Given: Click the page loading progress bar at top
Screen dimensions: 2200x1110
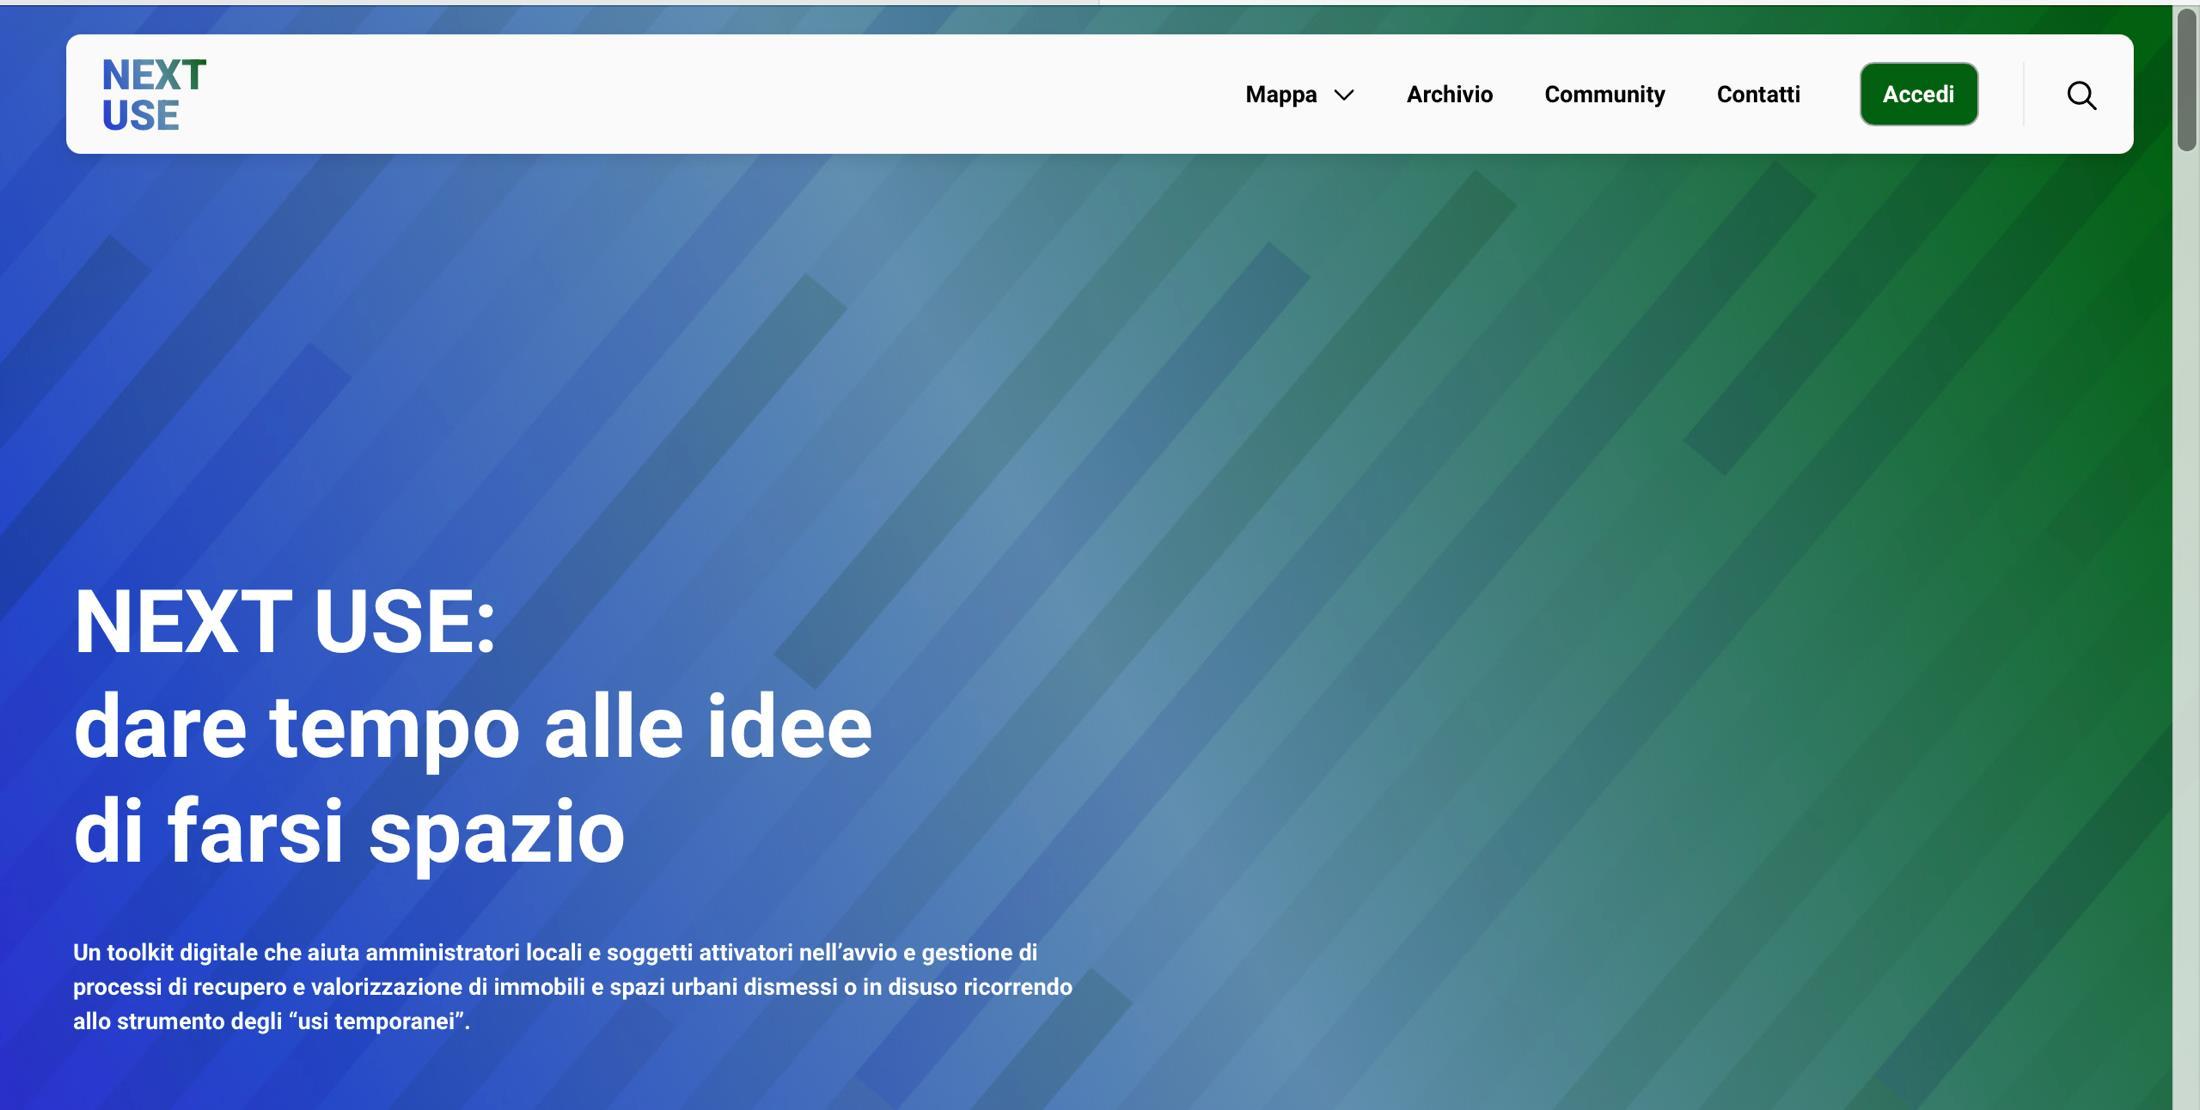Looking at the screenshot, I should click(x=550, y=2).
